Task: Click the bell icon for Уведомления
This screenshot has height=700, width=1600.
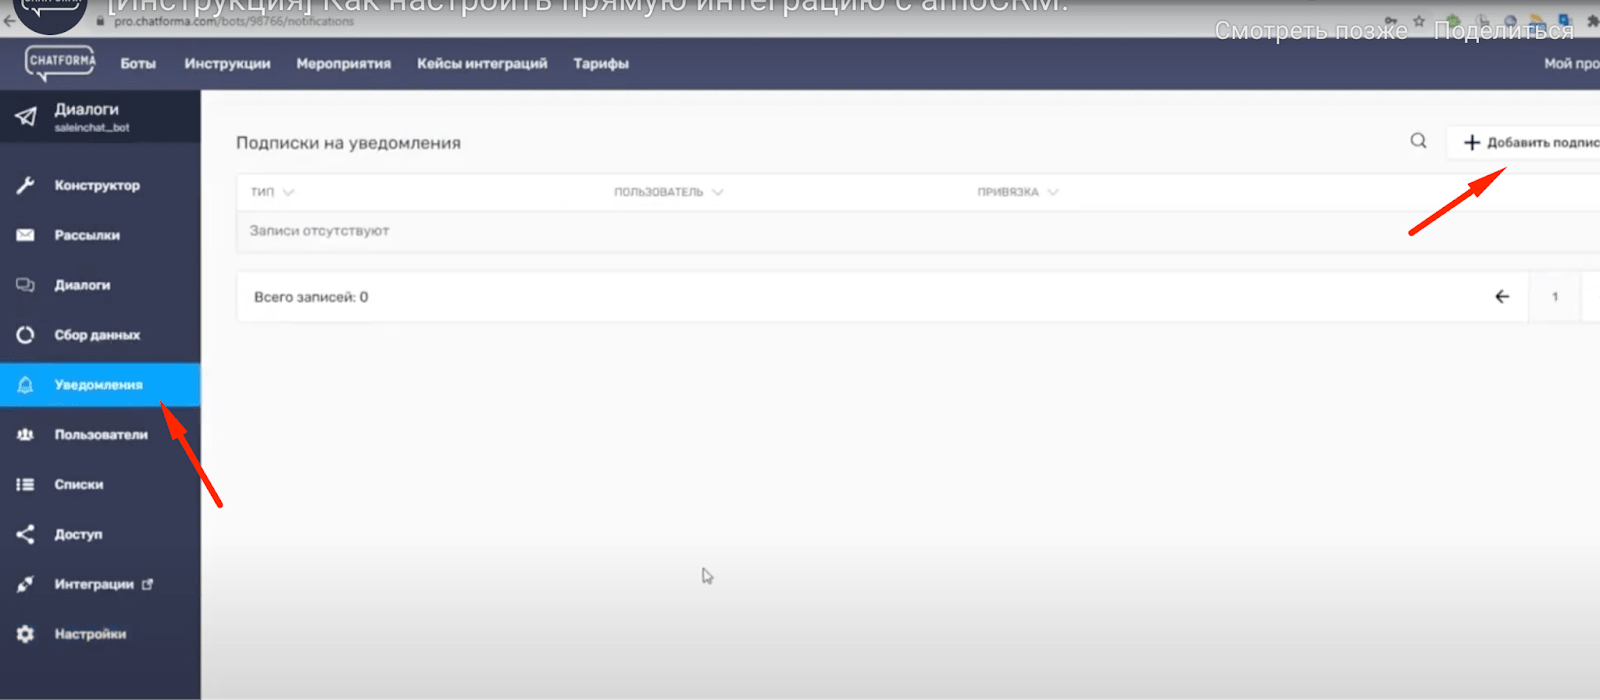Action: coord(25,385)
